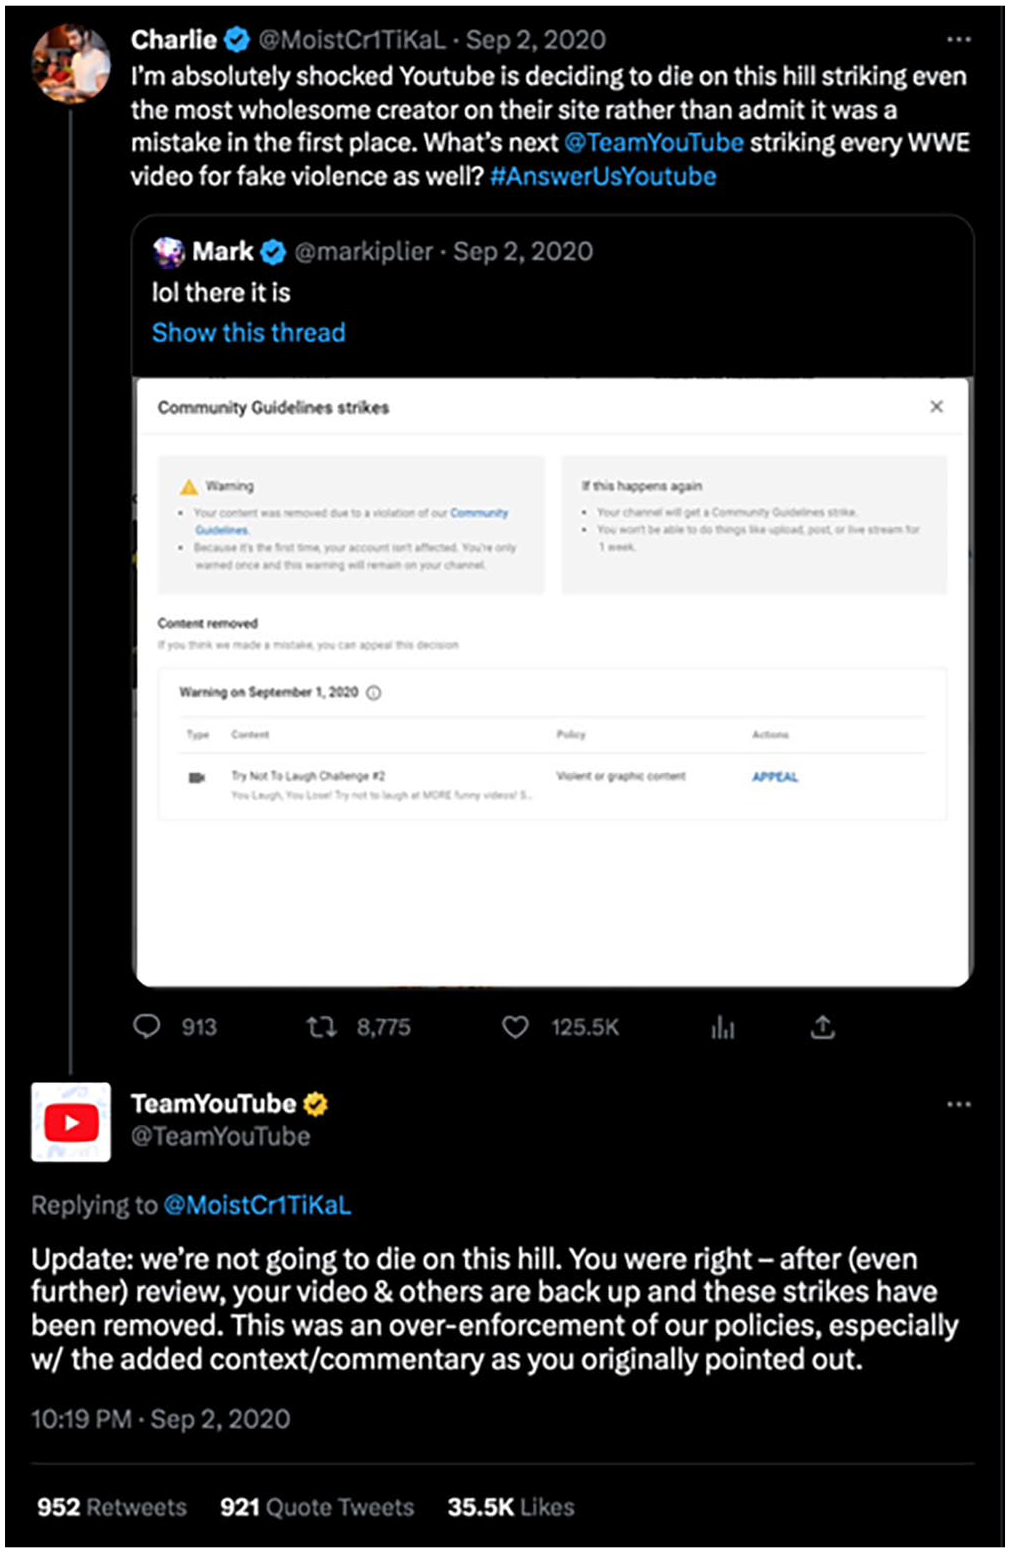
Task: Open the #AnswerUsYoutube hashtag
Action: [x=603, y=177]
